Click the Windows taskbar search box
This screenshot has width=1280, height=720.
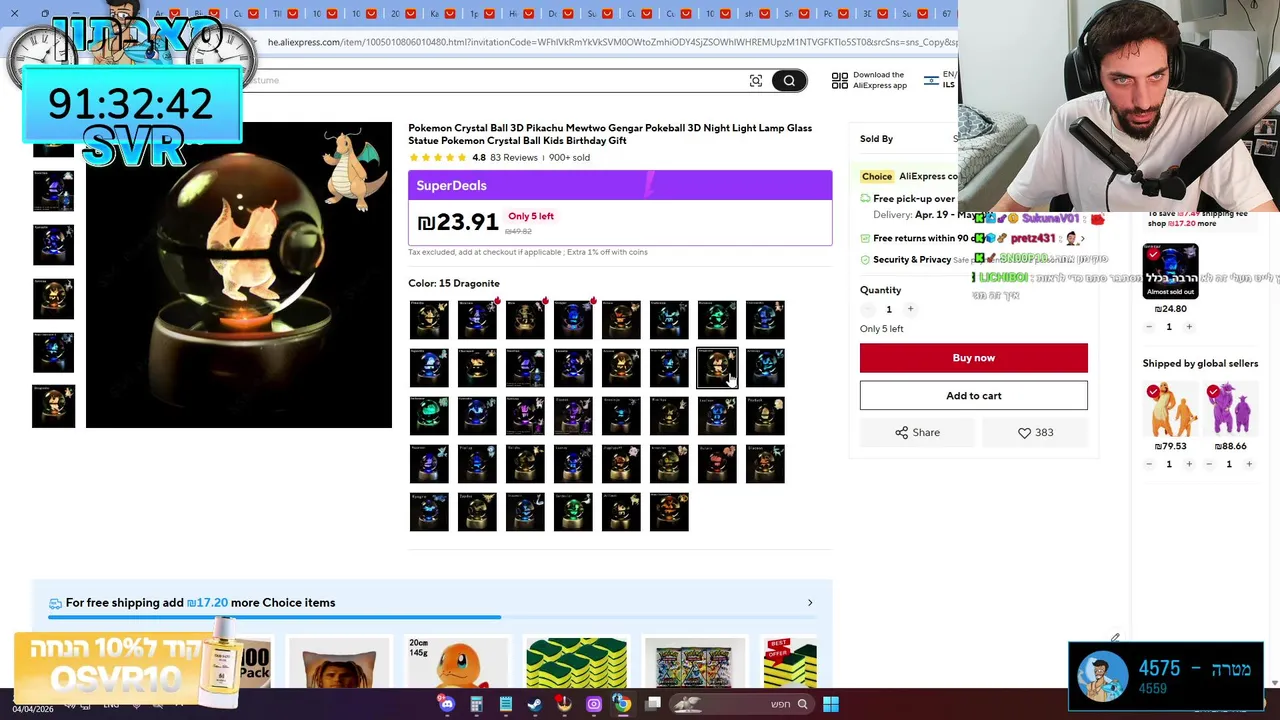(742, 704)
